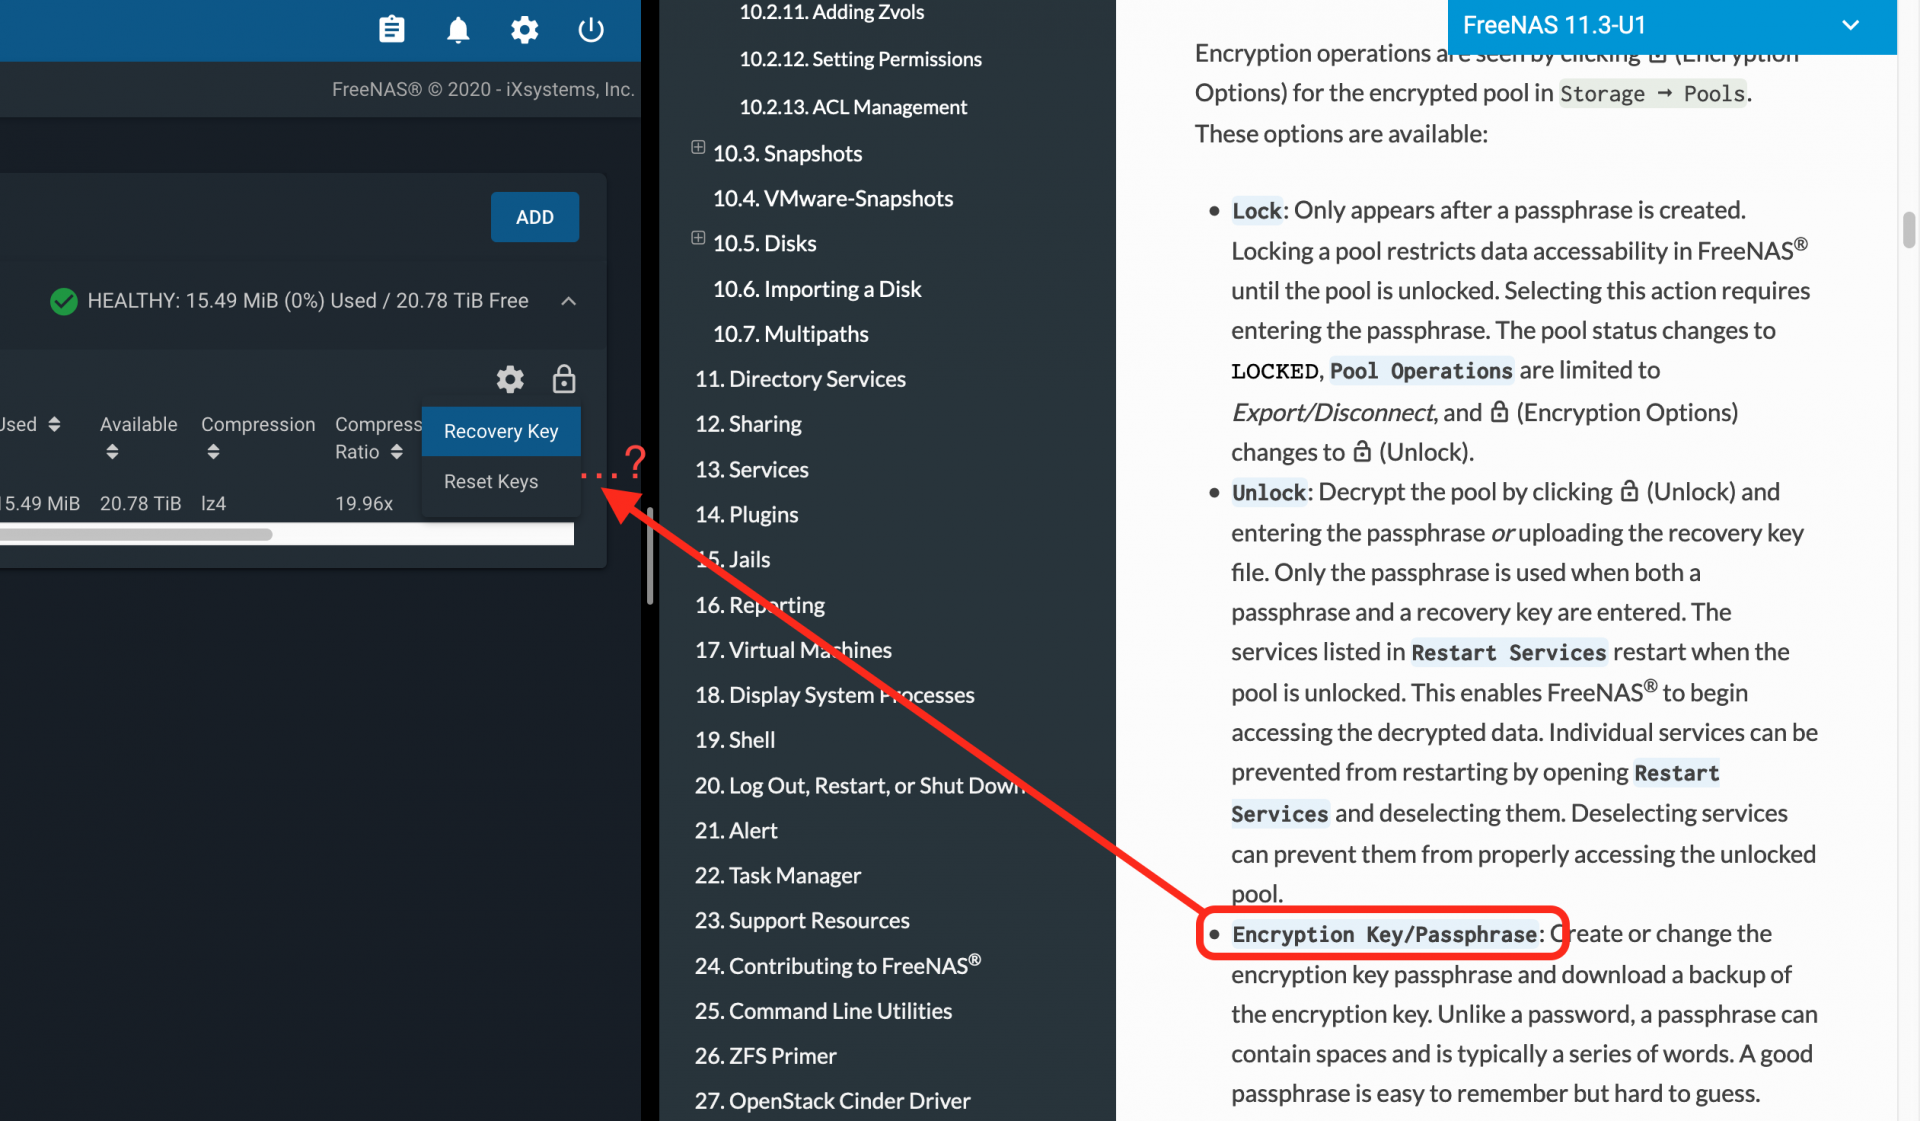Screen dimensions: 1920x1121
Task: Go to 27. OpenStack Cinder Driver chapter
Action: click(833, 1101)
